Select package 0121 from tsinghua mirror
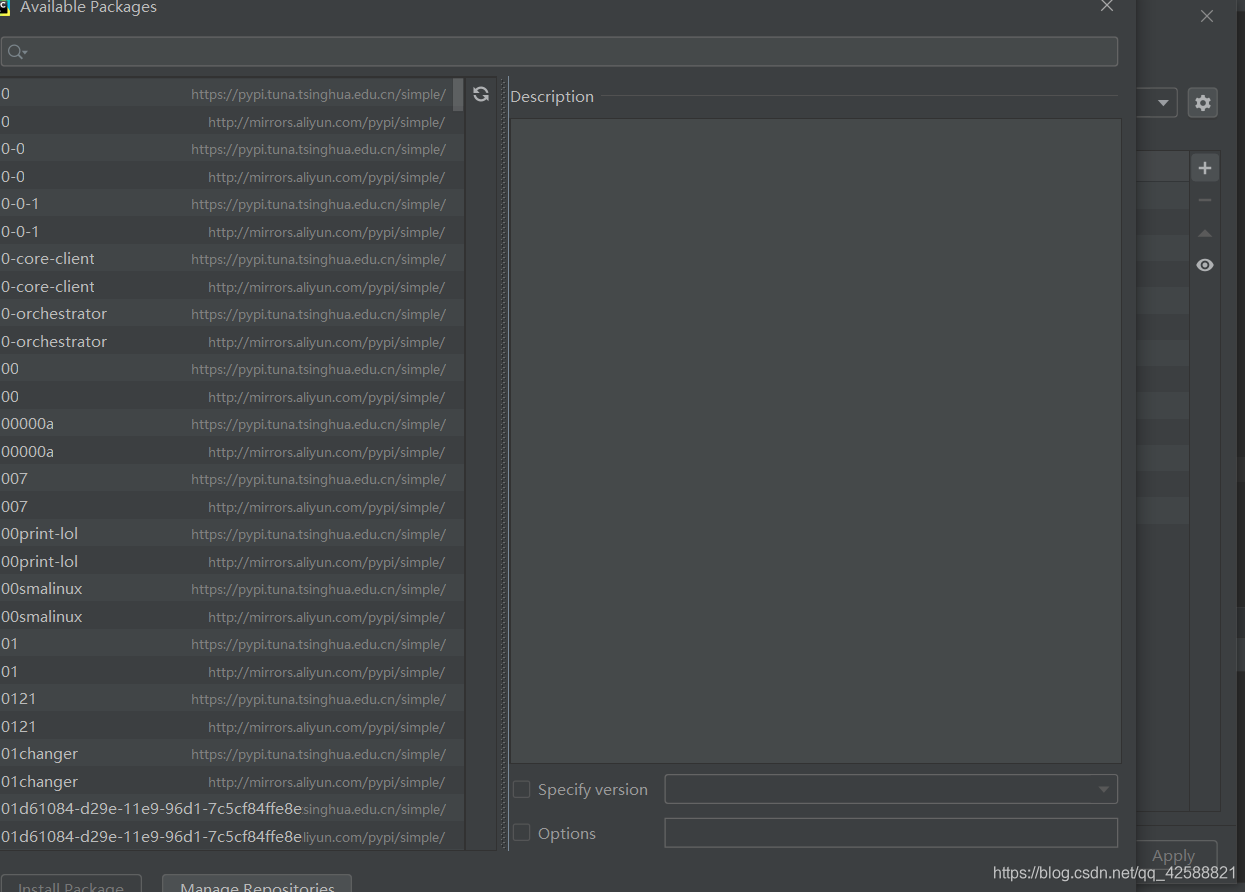The height and width of the screenshot is (892, 1245). pyautogui.click(x=226, y=699)
